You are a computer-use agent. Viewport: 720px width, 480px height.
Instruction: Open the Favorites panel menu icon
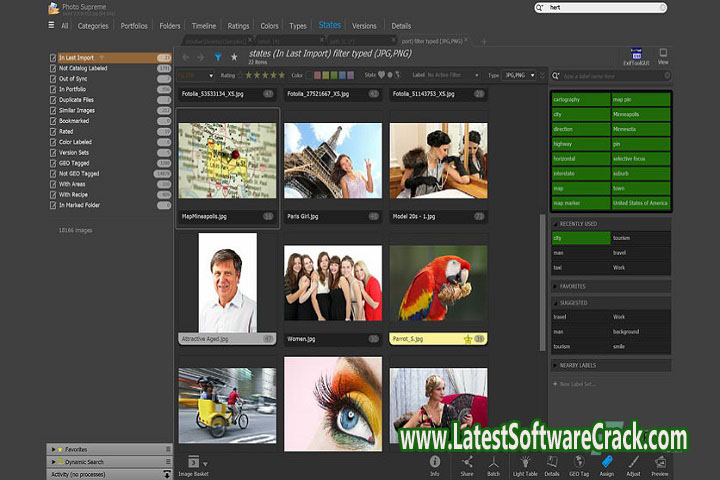168,449
